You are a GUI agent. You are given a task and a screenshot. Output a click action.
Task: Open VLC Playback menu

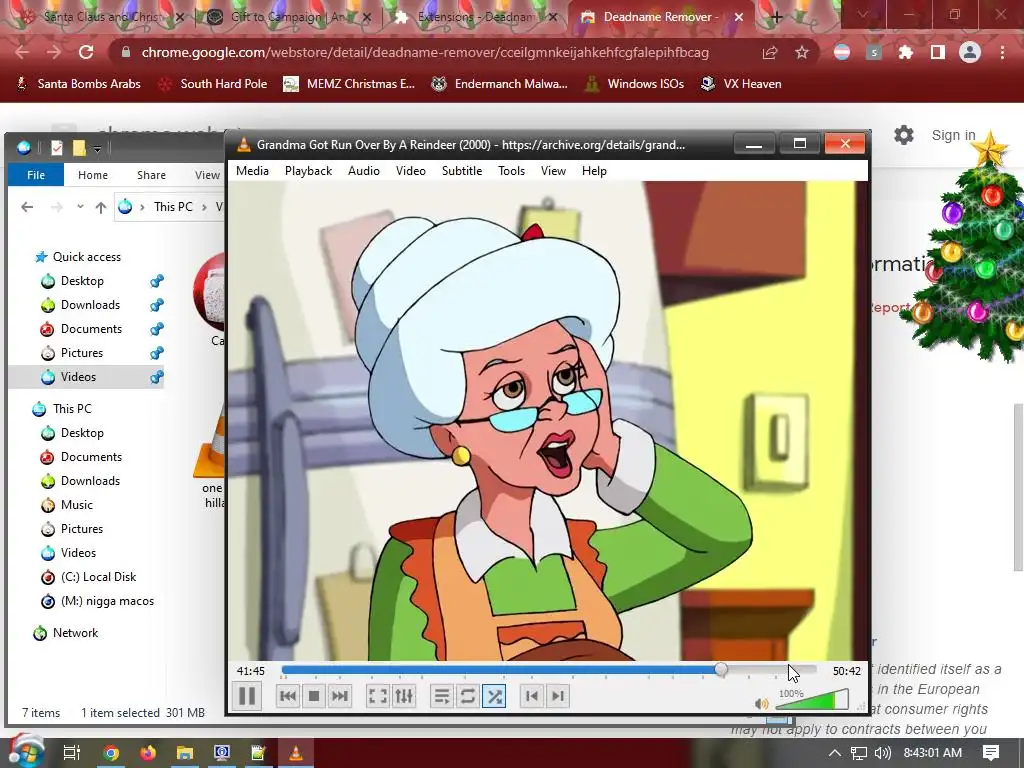click(308, 170)
